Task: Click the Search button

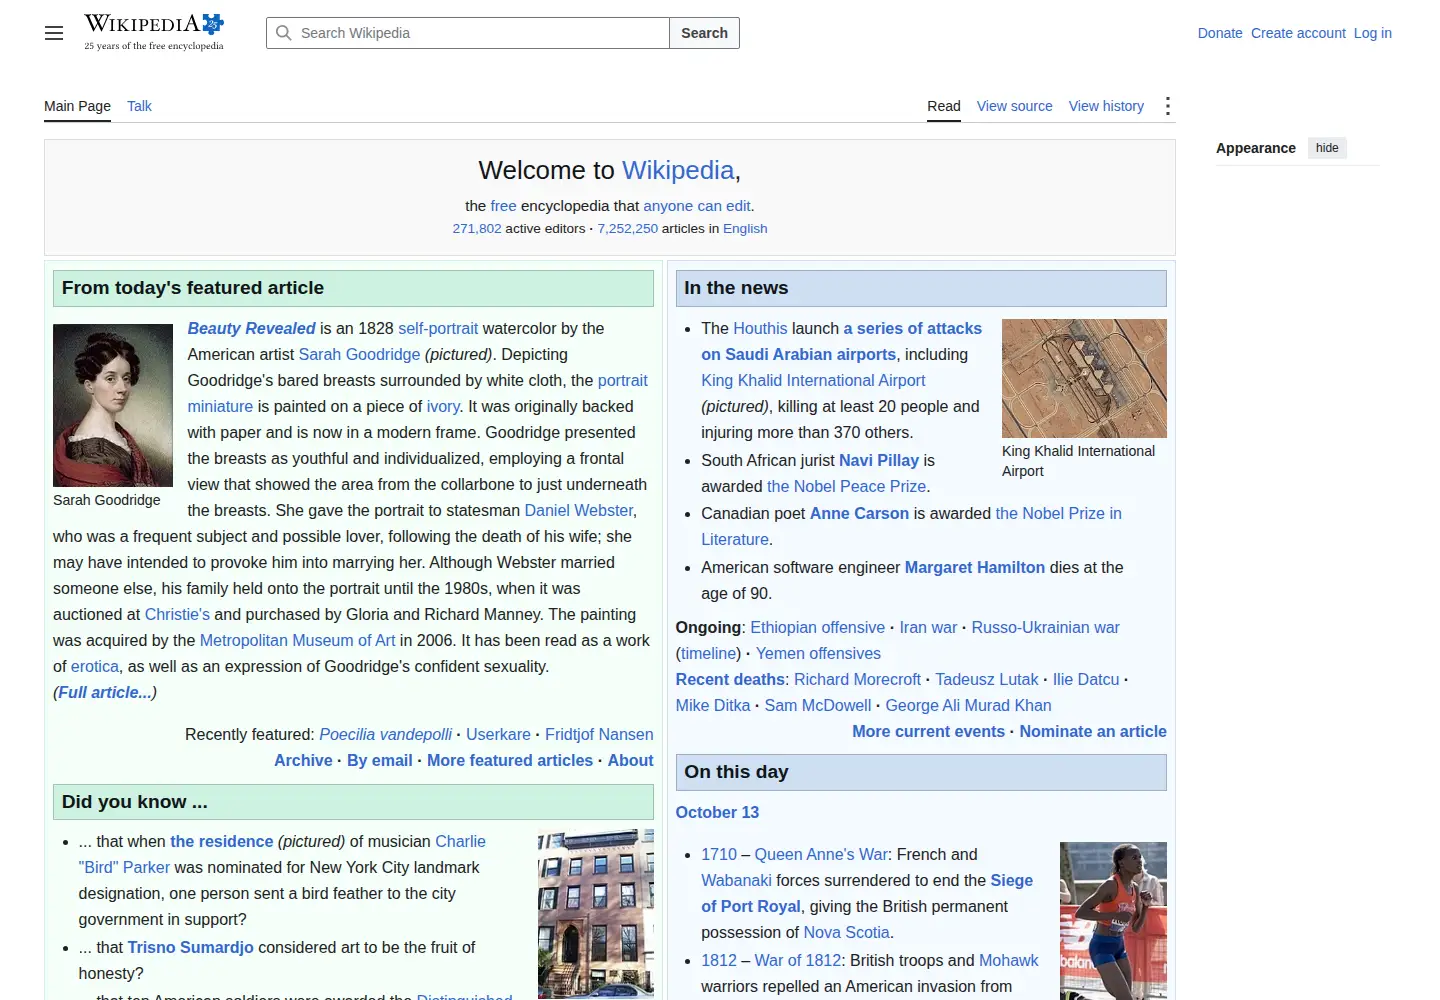Action: (x=704, y=33)
